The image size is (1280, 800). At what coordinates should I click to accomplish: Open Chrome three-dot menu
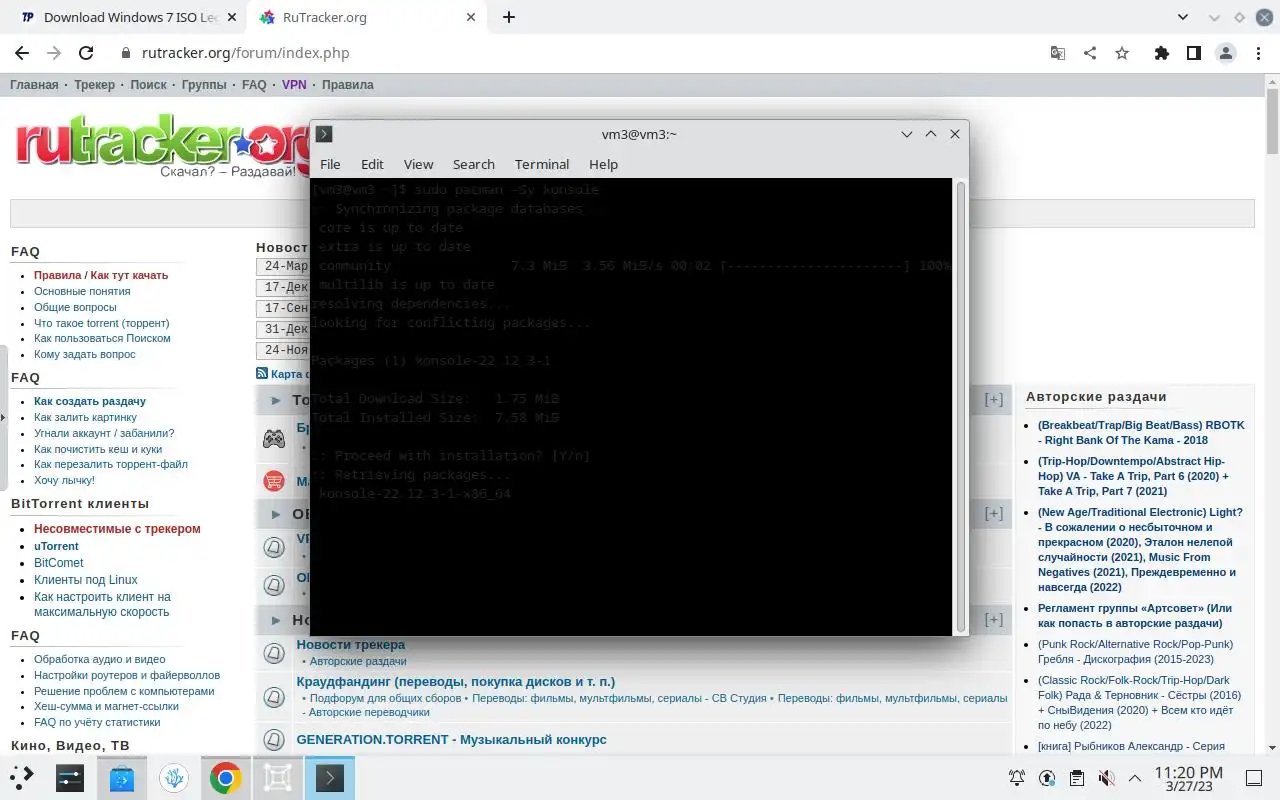click(x=1257, y=53)
